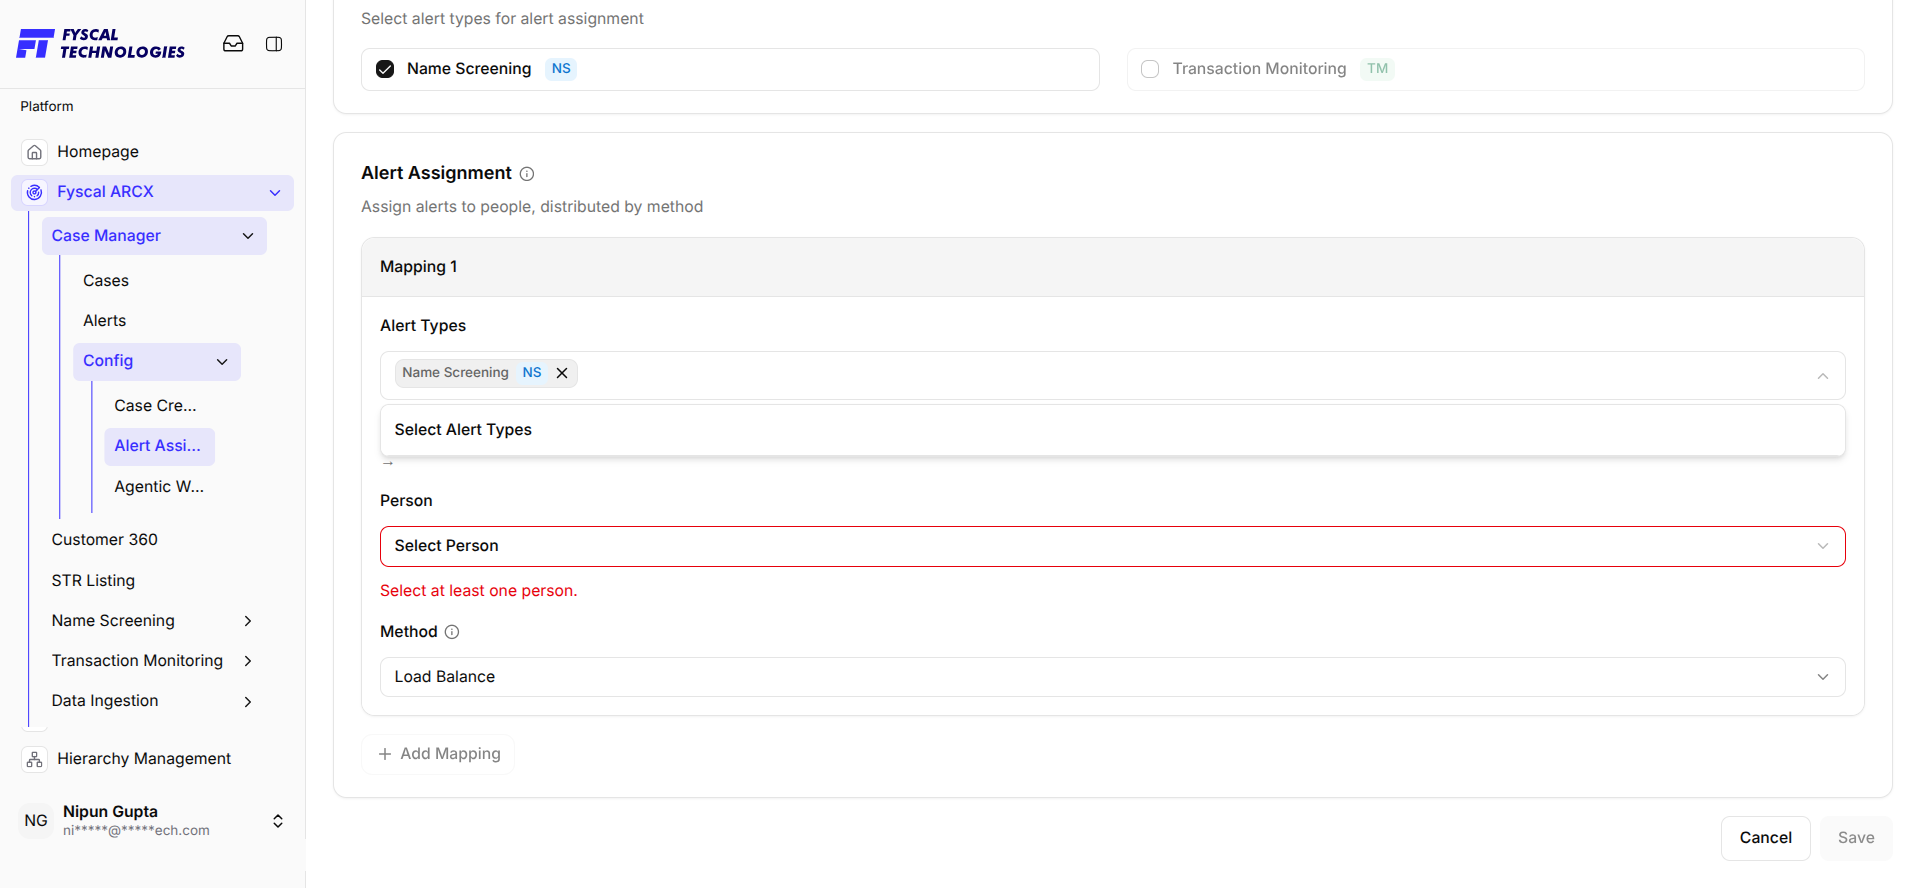Collapse the Alert Types dropdown arrow

[x=1822, y=376]
